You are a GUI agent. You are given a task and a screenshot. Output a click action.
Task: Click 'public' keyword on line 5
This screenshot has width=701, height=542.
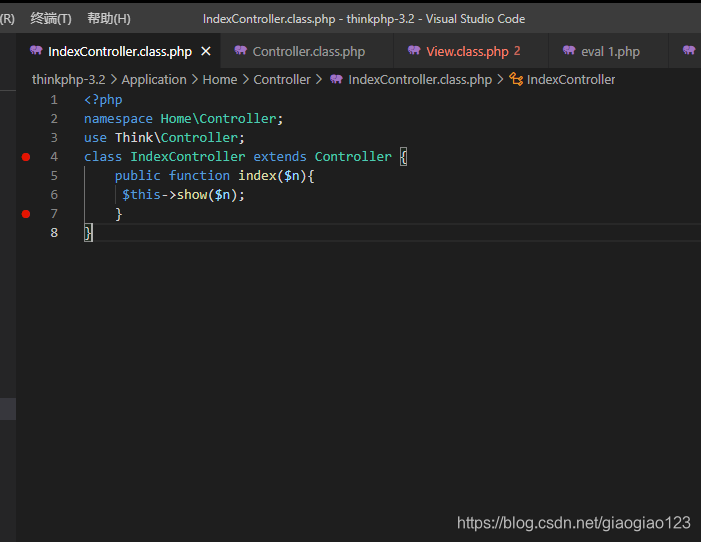pyautogui.click(x=138, y=176)
